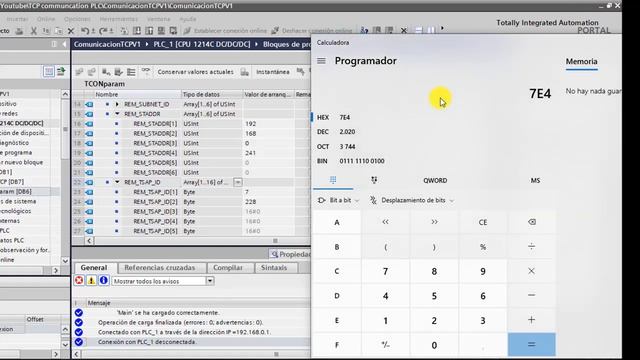Click the divide operator key
This screenshot has height=360, width=640.
point(531,247)
